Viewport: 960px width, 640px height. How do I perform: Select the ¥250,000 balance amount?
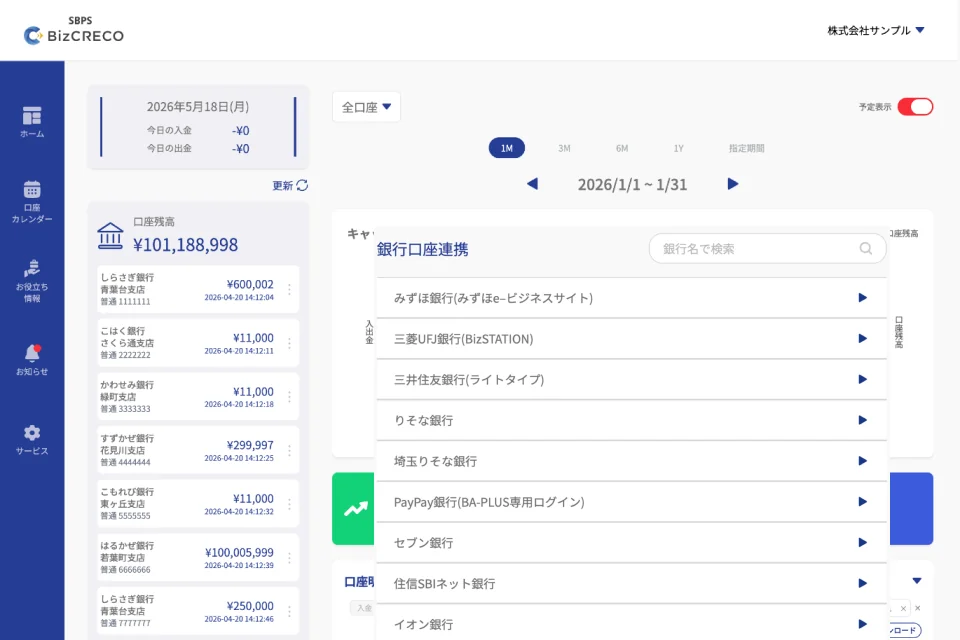coord(250,606)
